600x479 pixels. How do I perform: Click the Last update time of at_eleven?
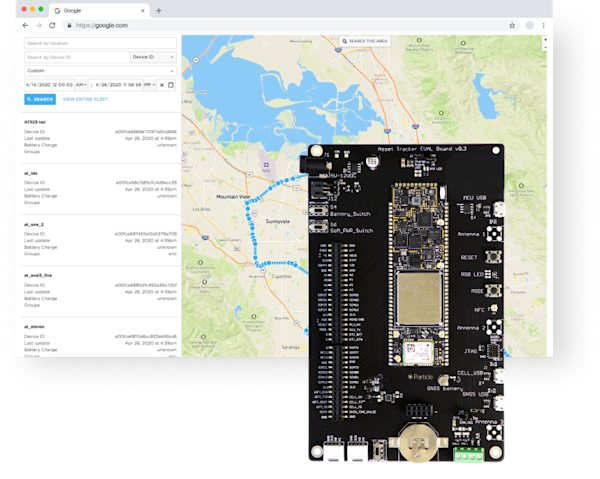(151, 343)
